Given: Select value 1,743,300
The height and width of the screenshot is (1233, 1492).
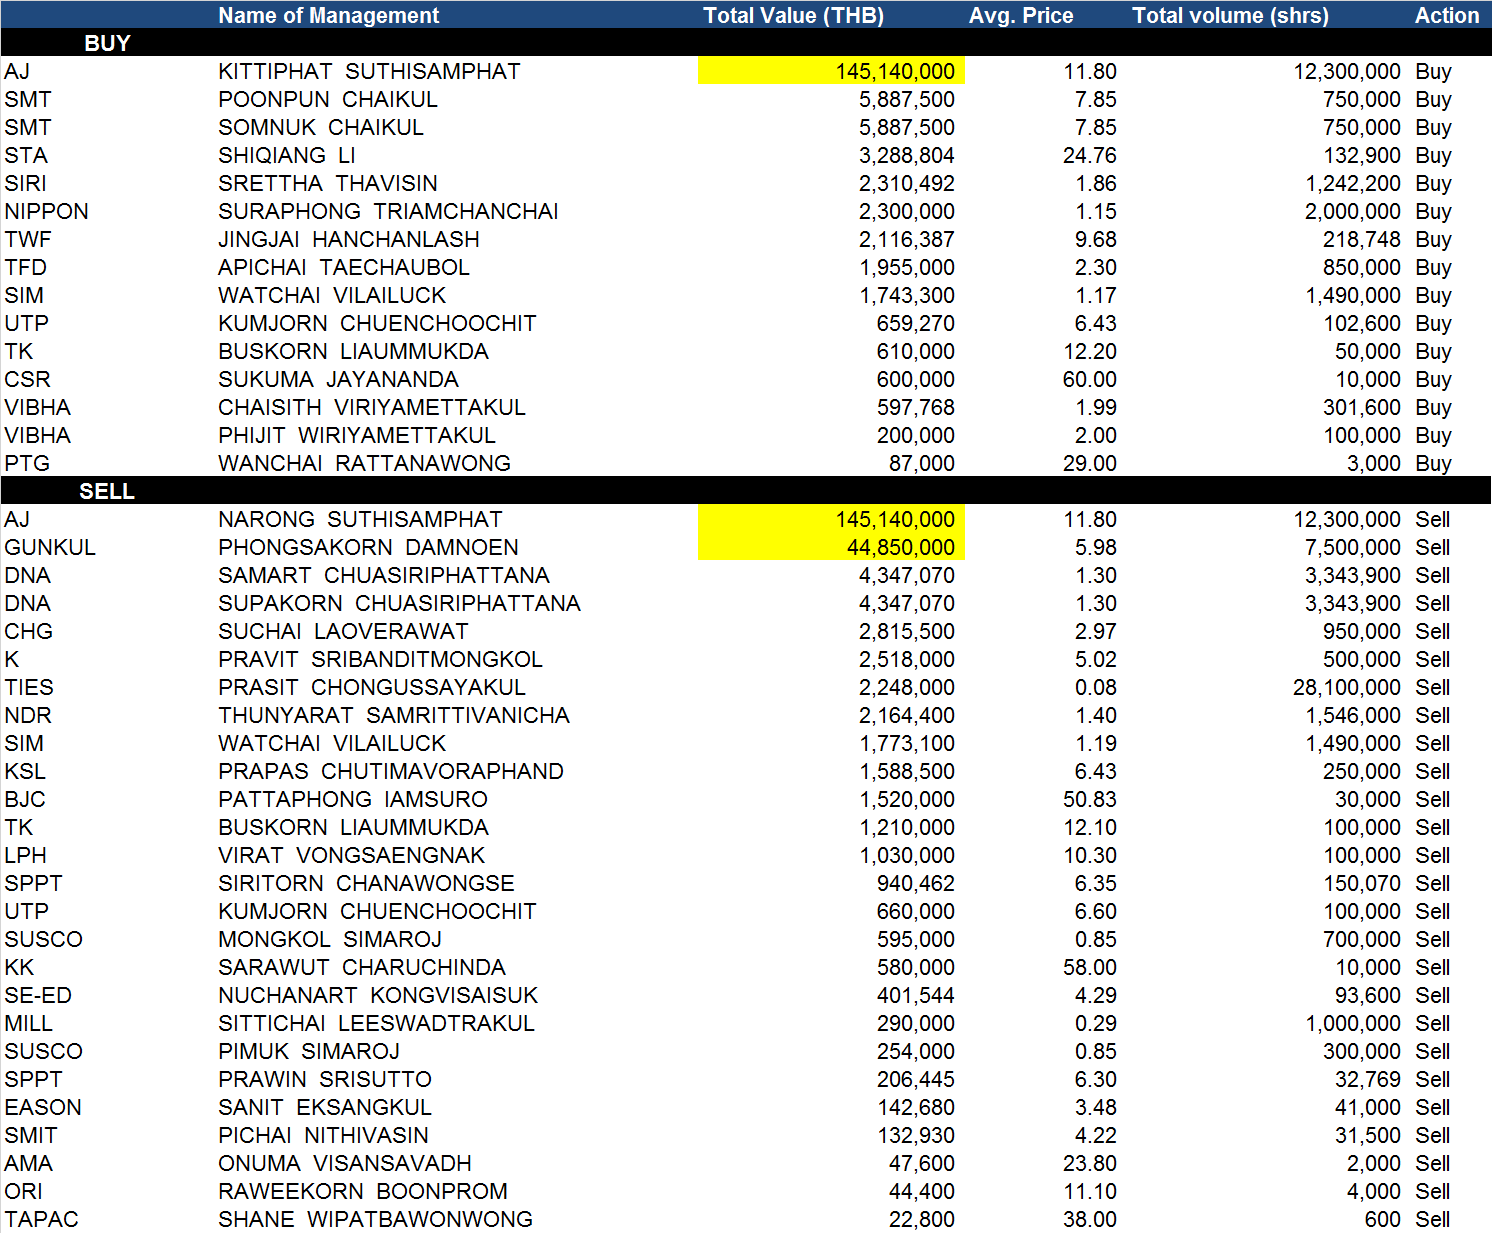Looking at the screenshot, I should 906,295.
